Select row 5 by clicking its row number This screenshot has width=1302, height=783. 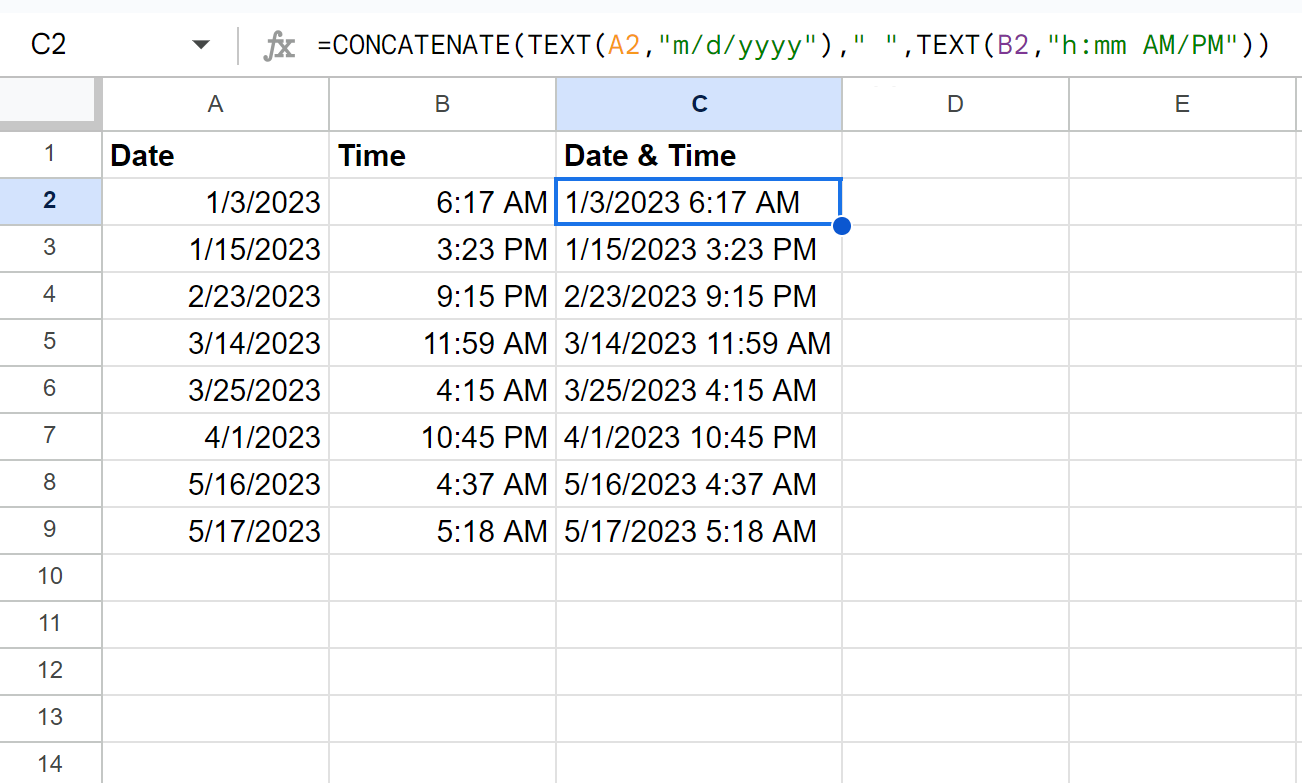(x=50, y=343)
